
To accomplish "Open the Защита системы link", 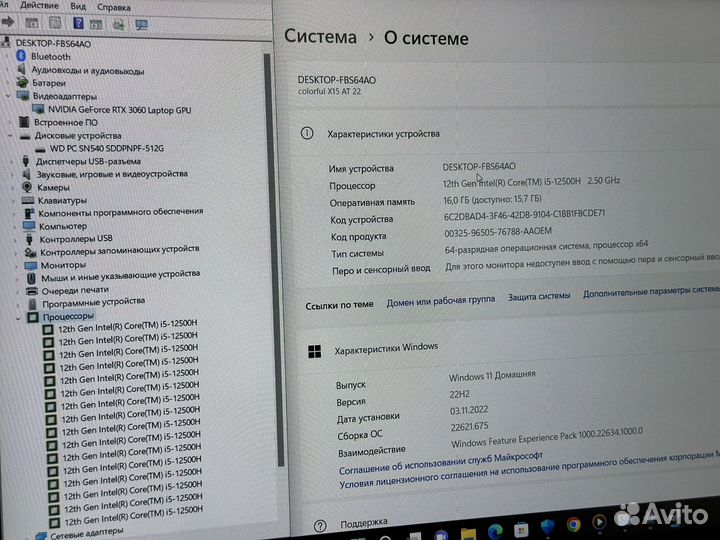I will (x=539, y=297).
